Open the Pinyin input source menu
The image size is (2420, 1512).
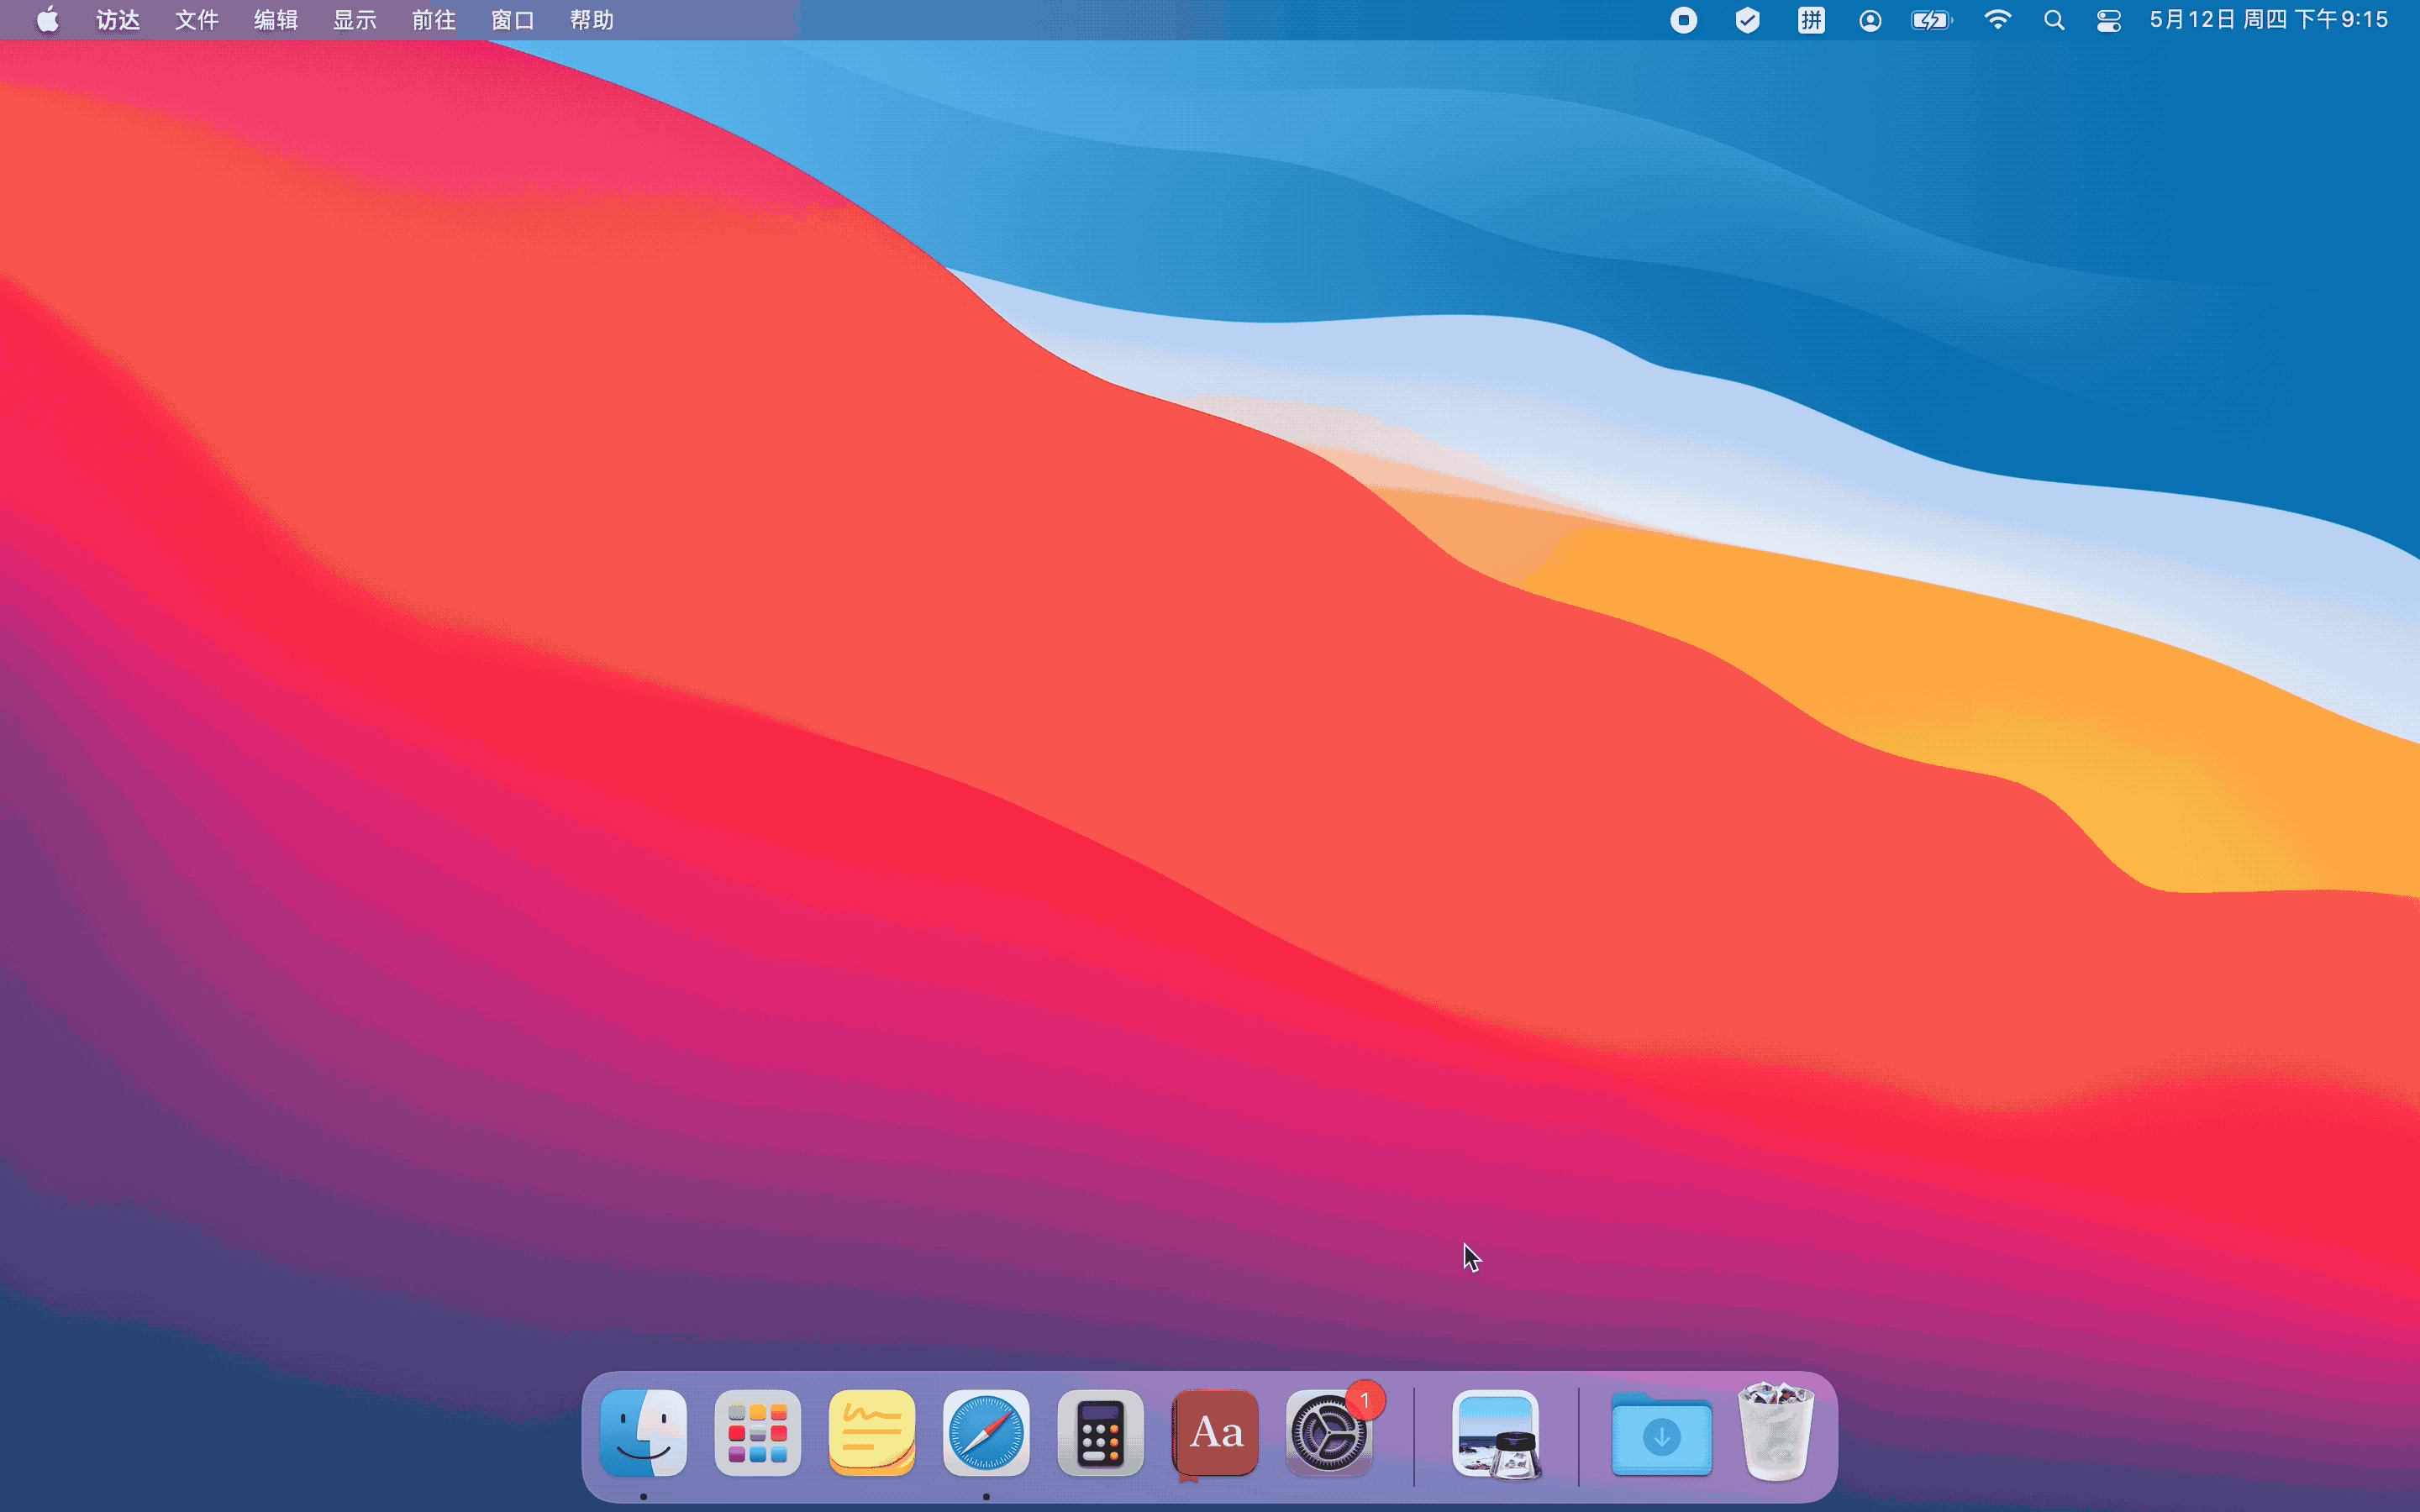1811,20
